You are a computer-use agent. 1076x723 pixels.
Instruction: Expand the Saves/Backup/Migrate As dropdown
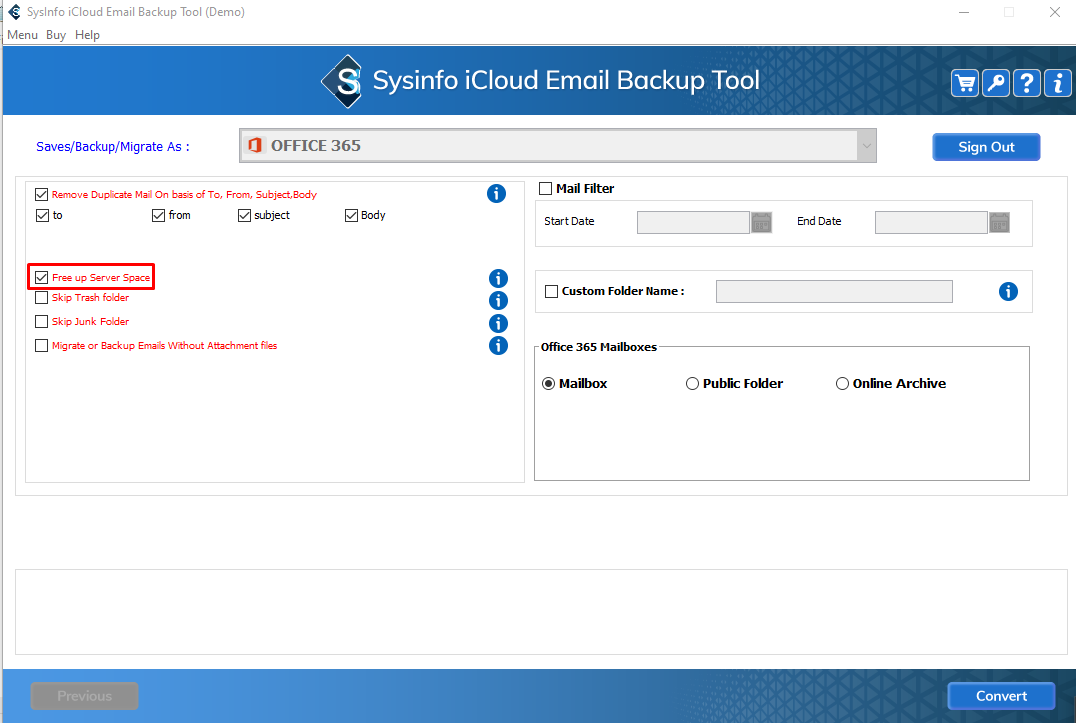pos(865,146)
